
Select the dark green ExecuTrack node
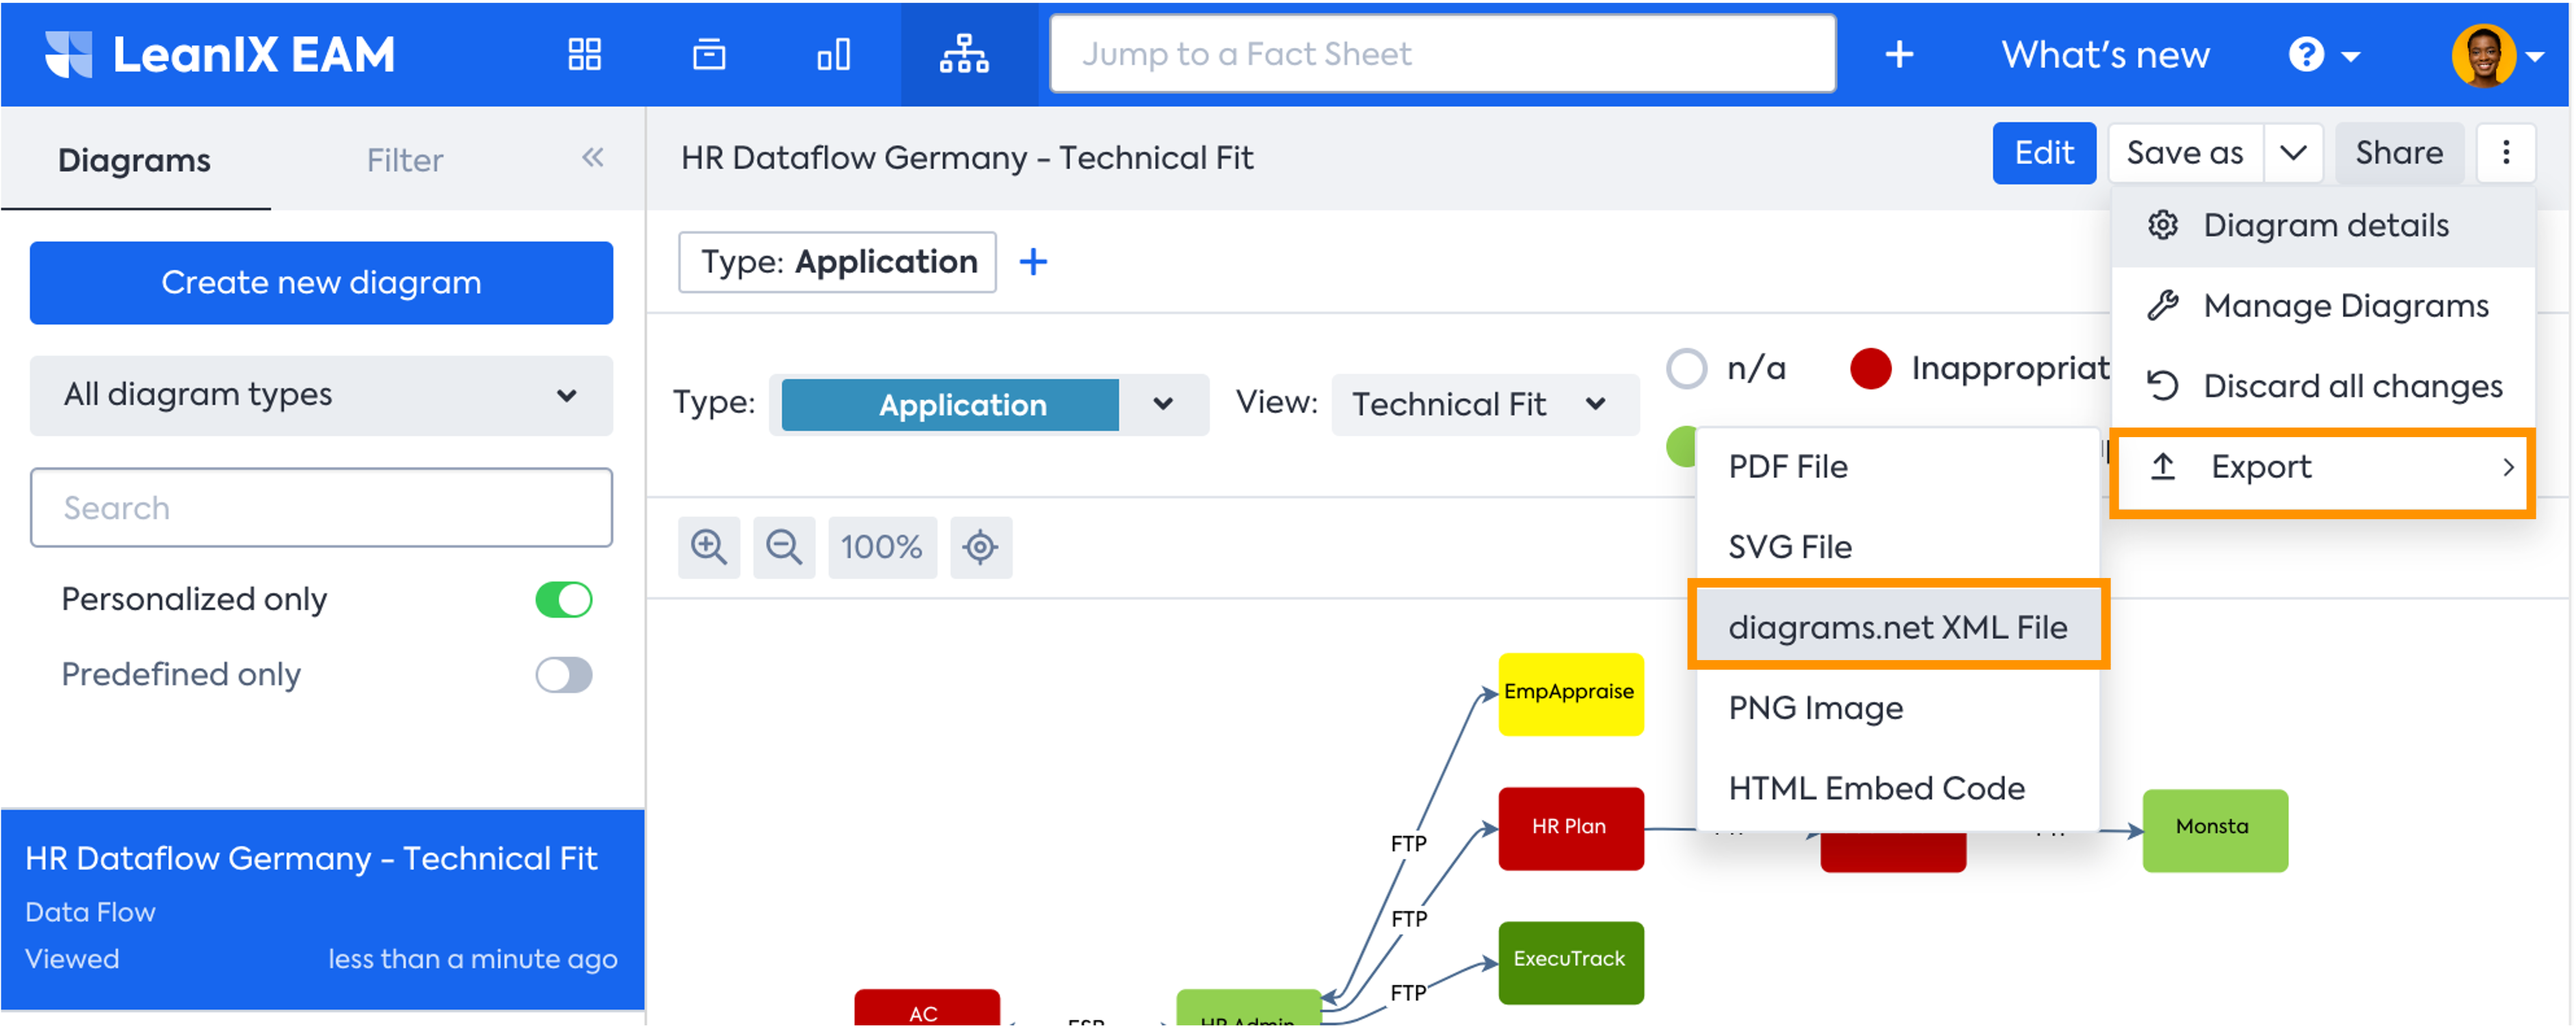pos(1571,962)
